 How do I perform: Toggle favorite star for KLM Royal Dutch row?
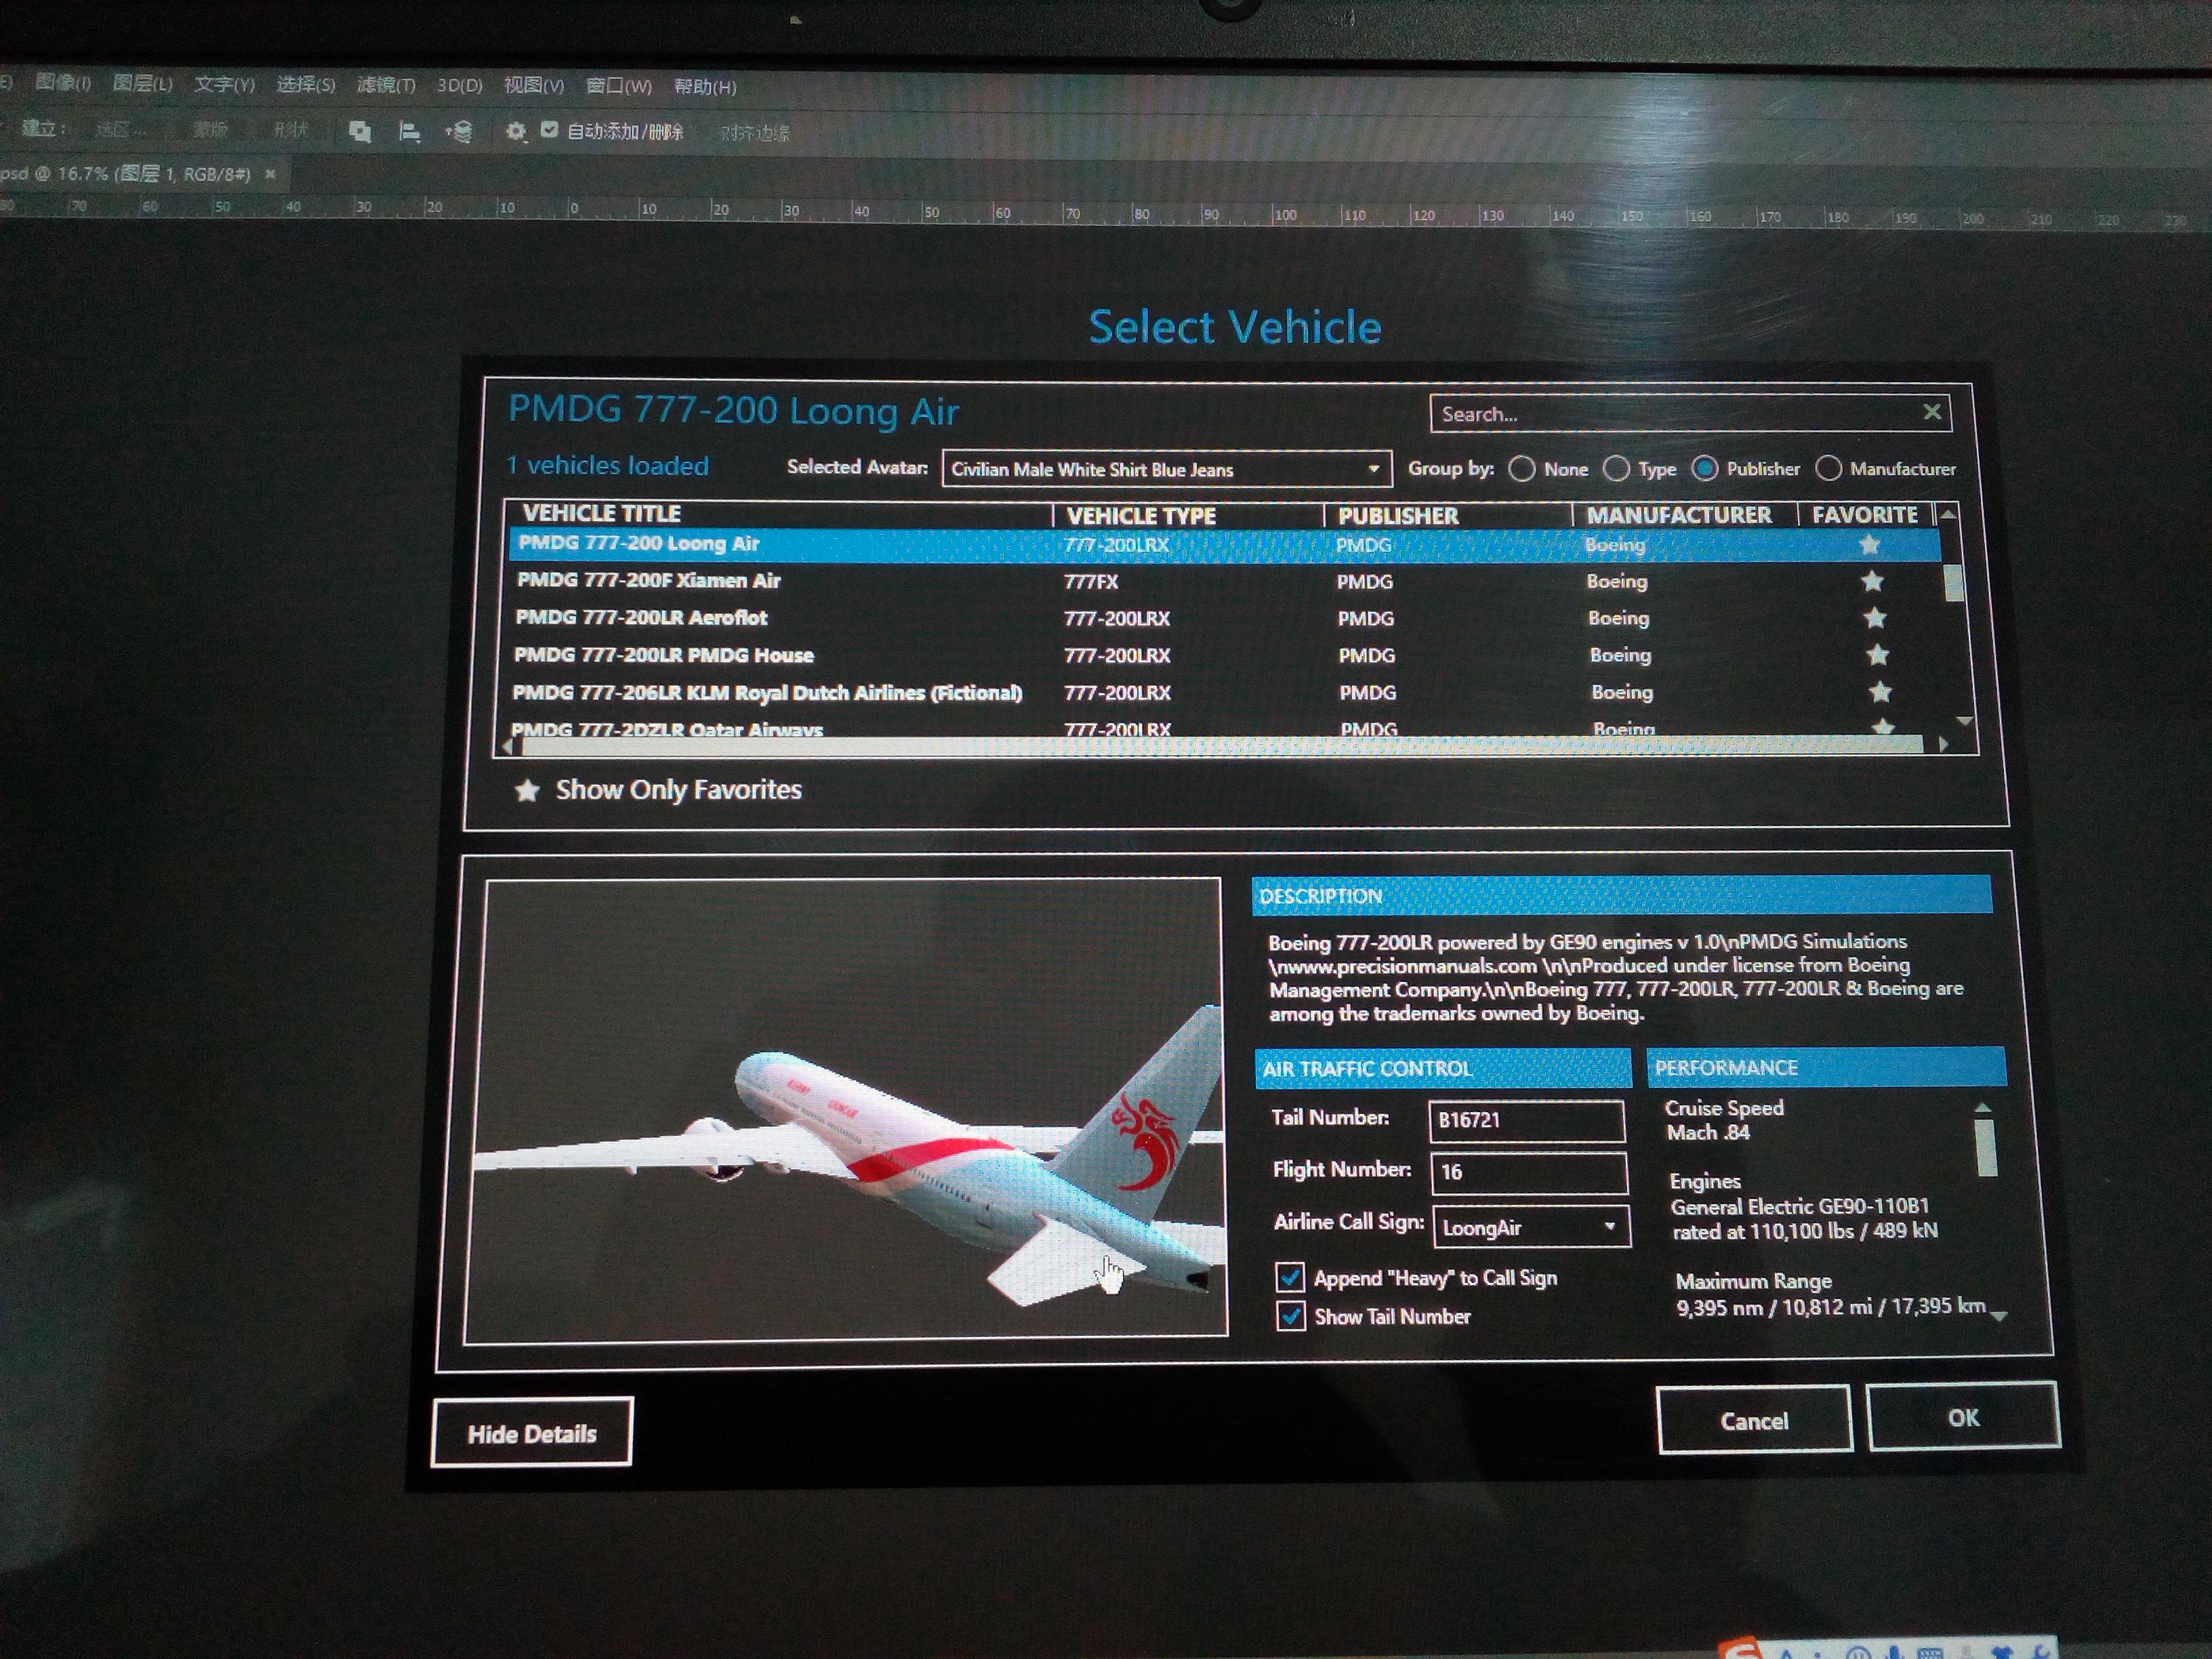(1880, 692)
